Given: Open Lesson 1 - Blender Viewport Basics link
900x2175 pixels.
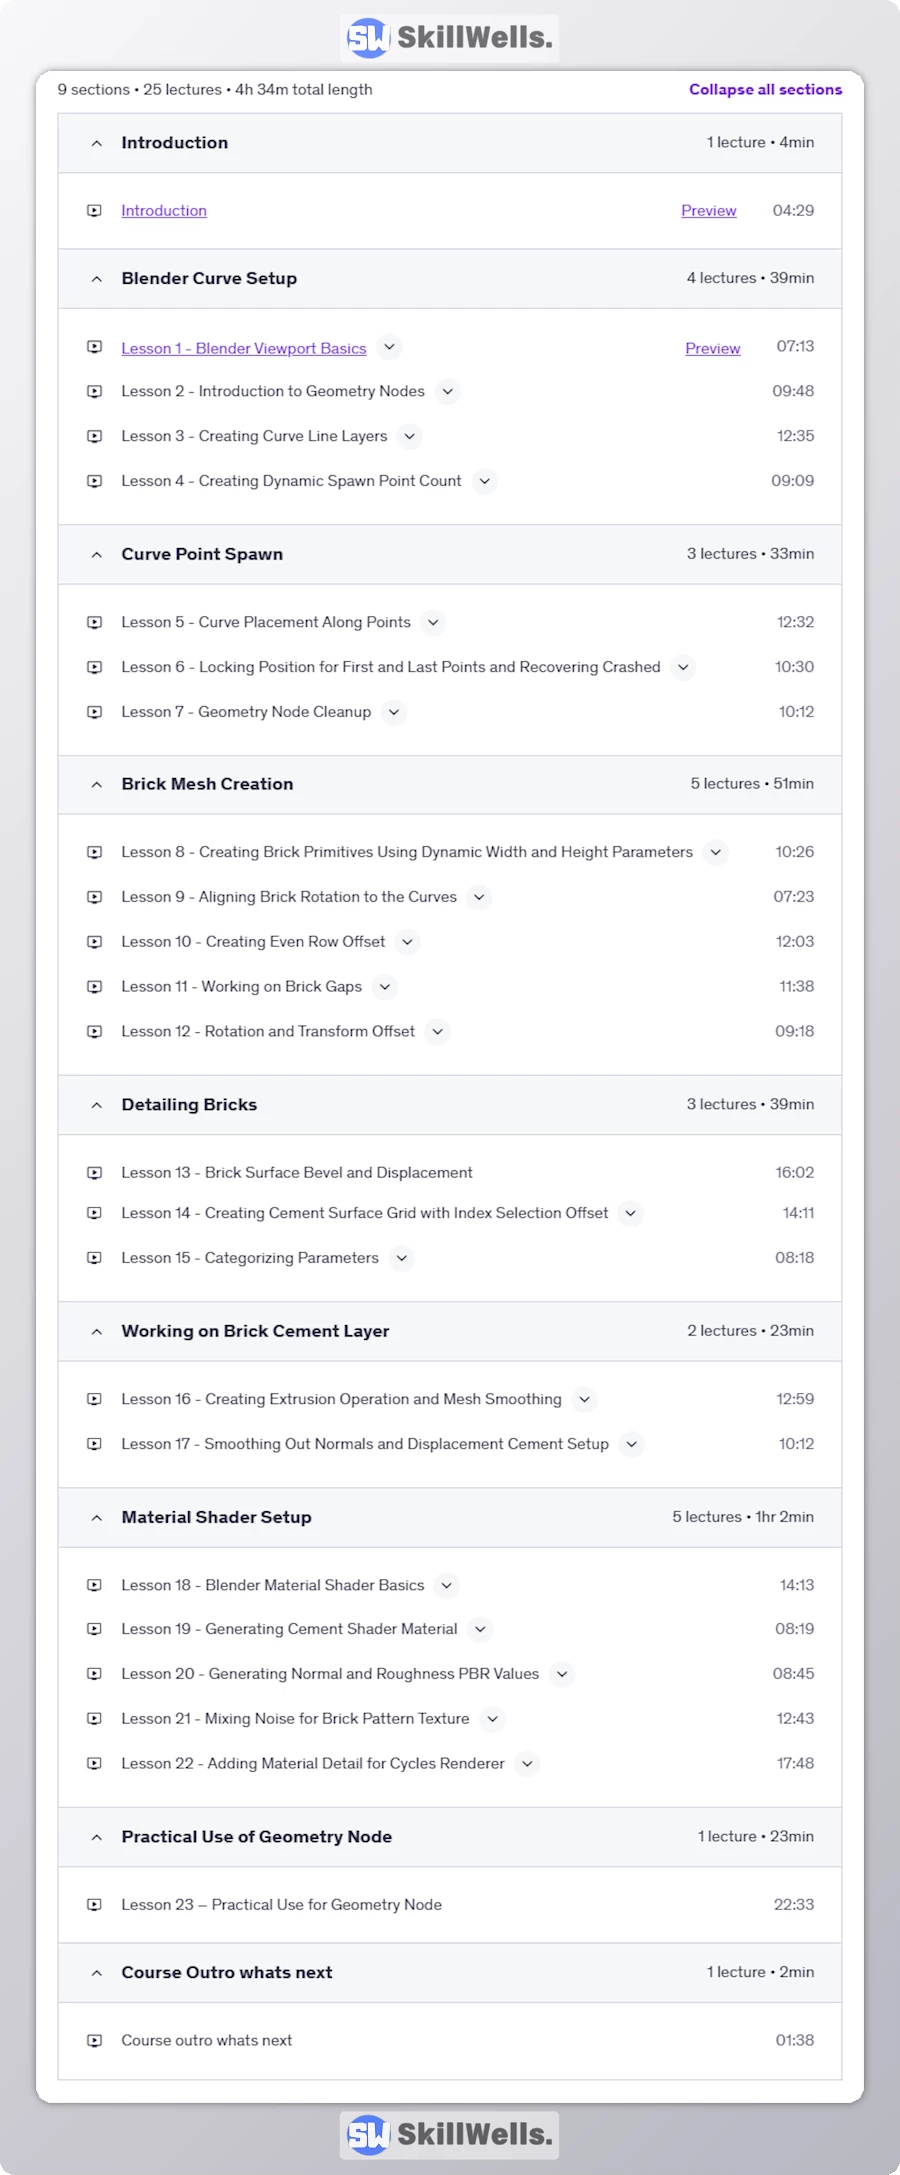Looking at the screenshot, I should (x=244, y=348).
